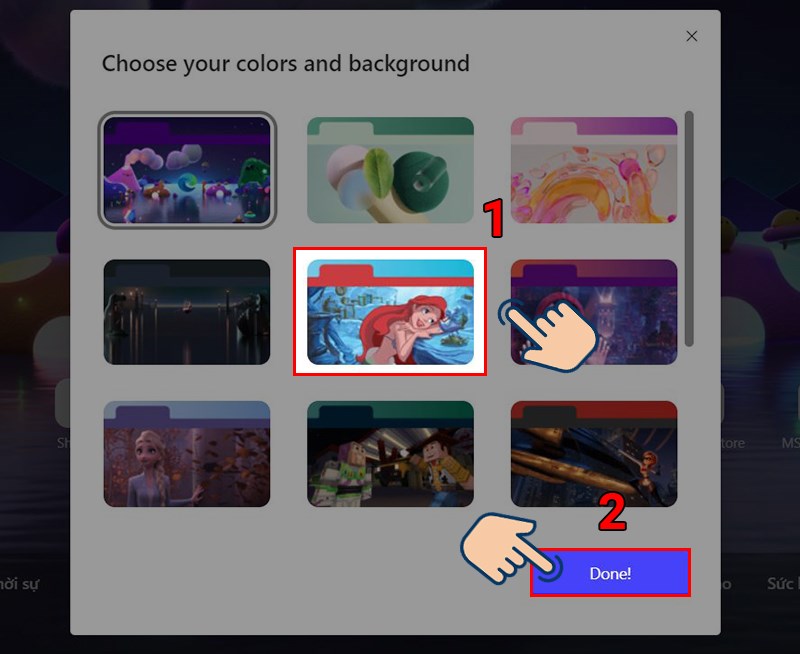This screenshot has width=800, height=654.
Task: Choose the Little Mermaid Ariel theme
Action: click(x=390, y=312)
